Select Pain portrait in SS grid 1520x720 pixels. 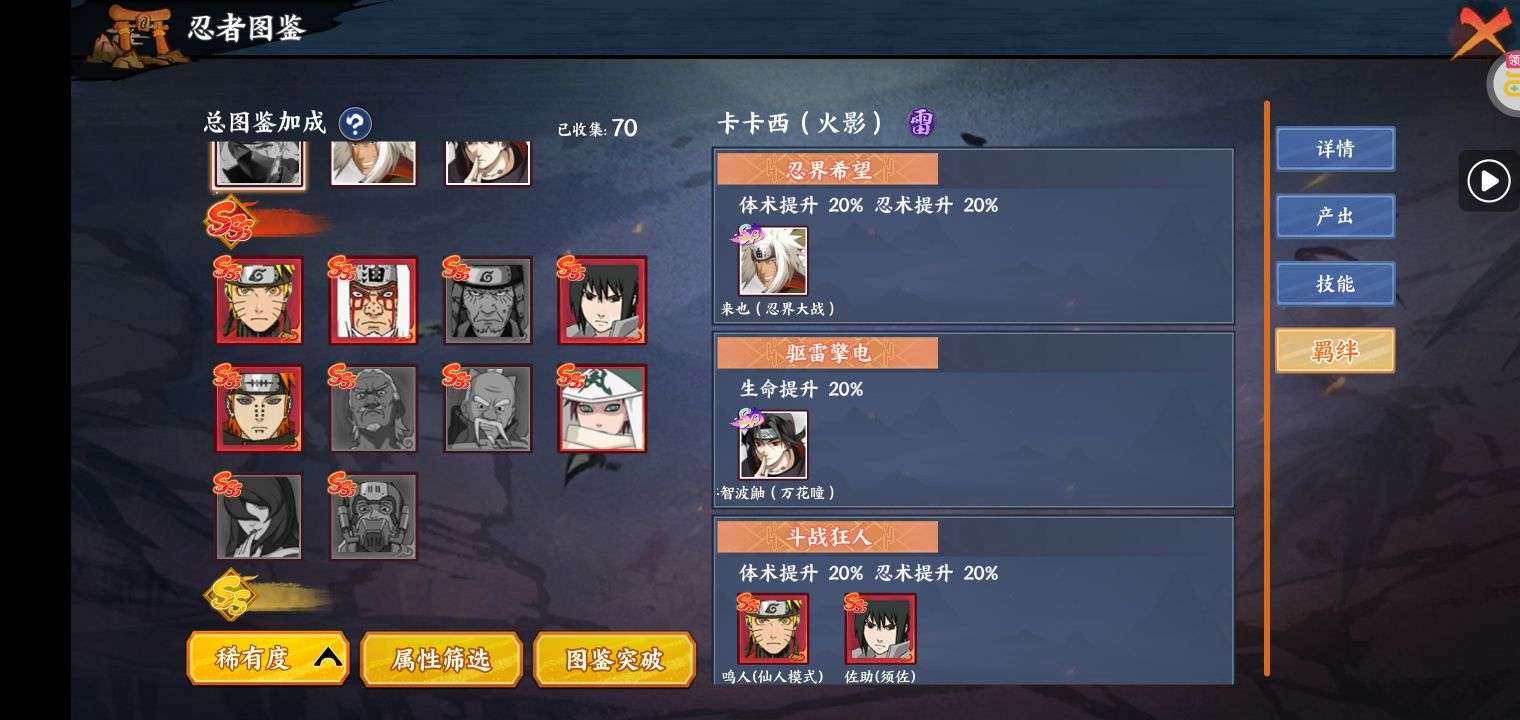[x=258, y=408]
